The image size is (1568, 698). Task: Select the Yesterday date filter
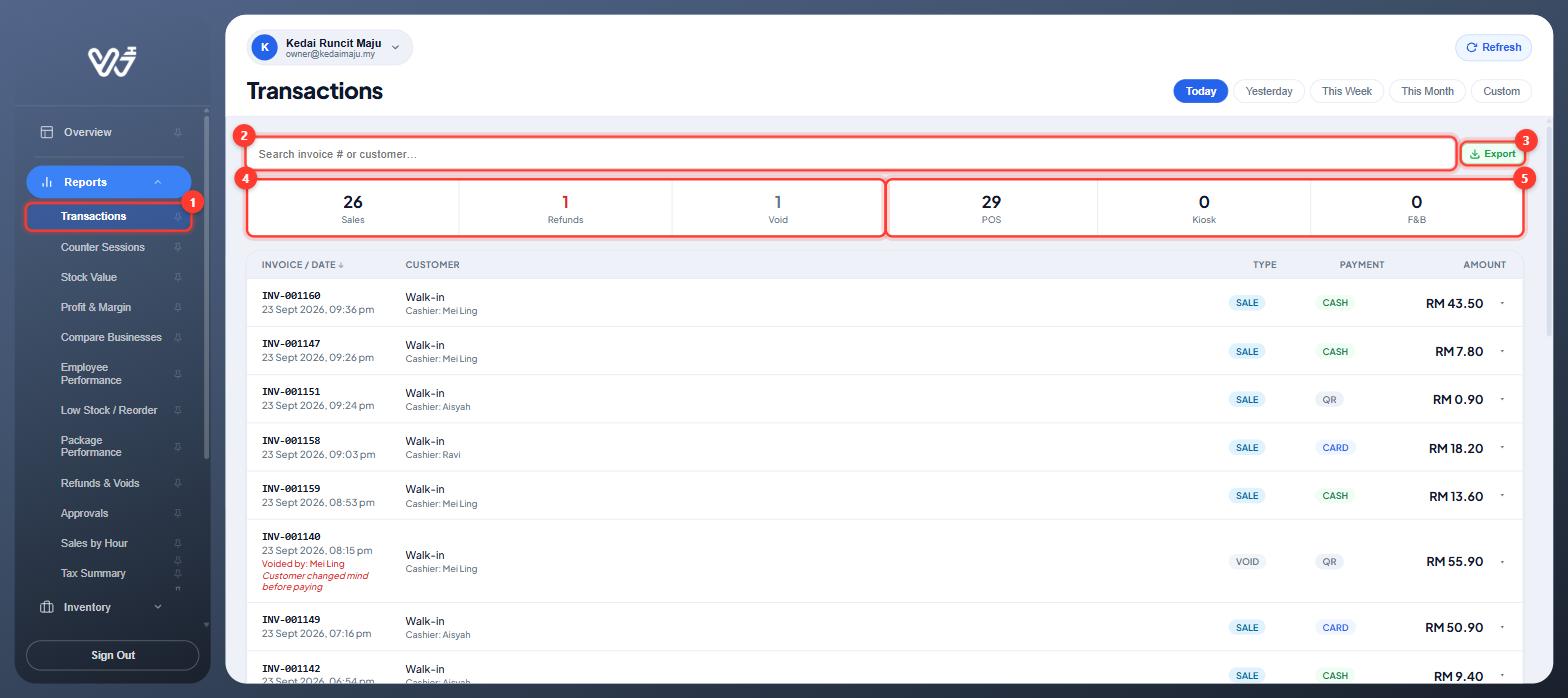tap(1269, 91)
